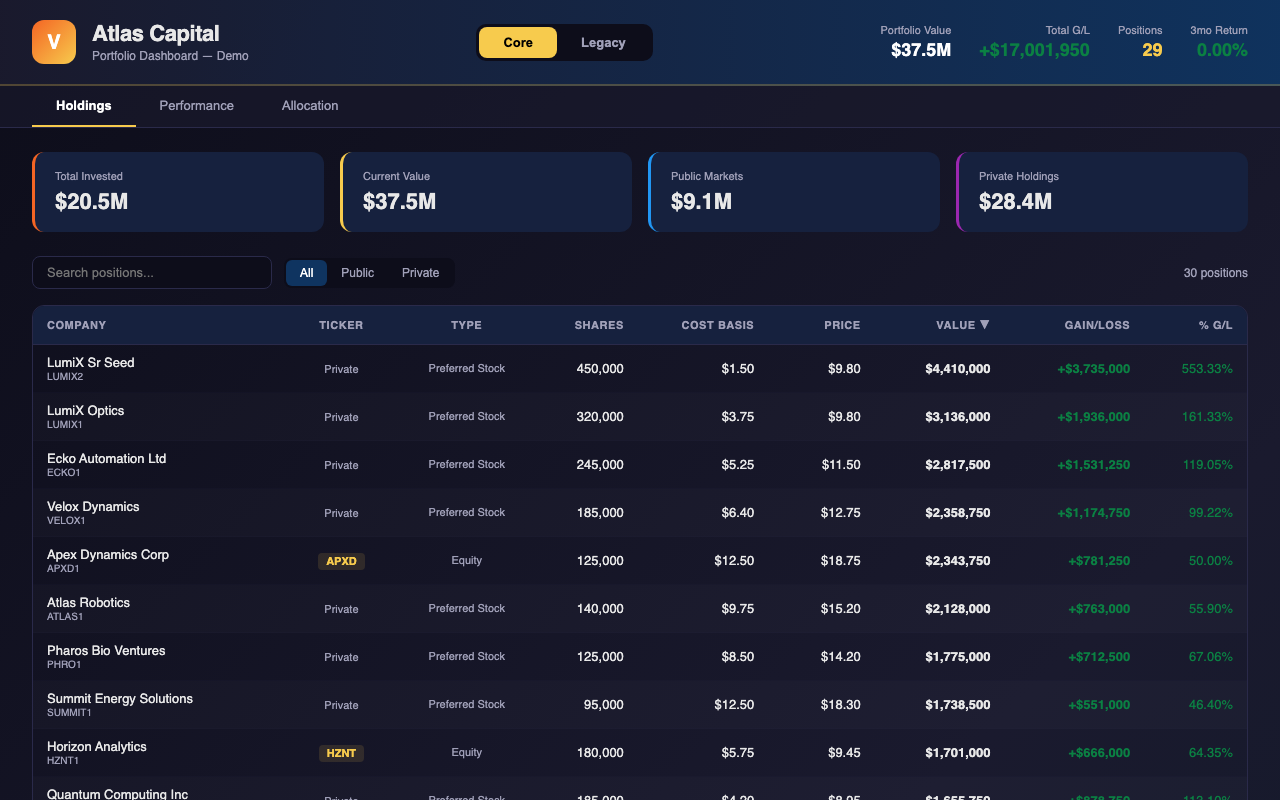This screenshot has width=1280, height=800.
Task: Switch to the Core portfolio toggle
Action: (518, 43)
